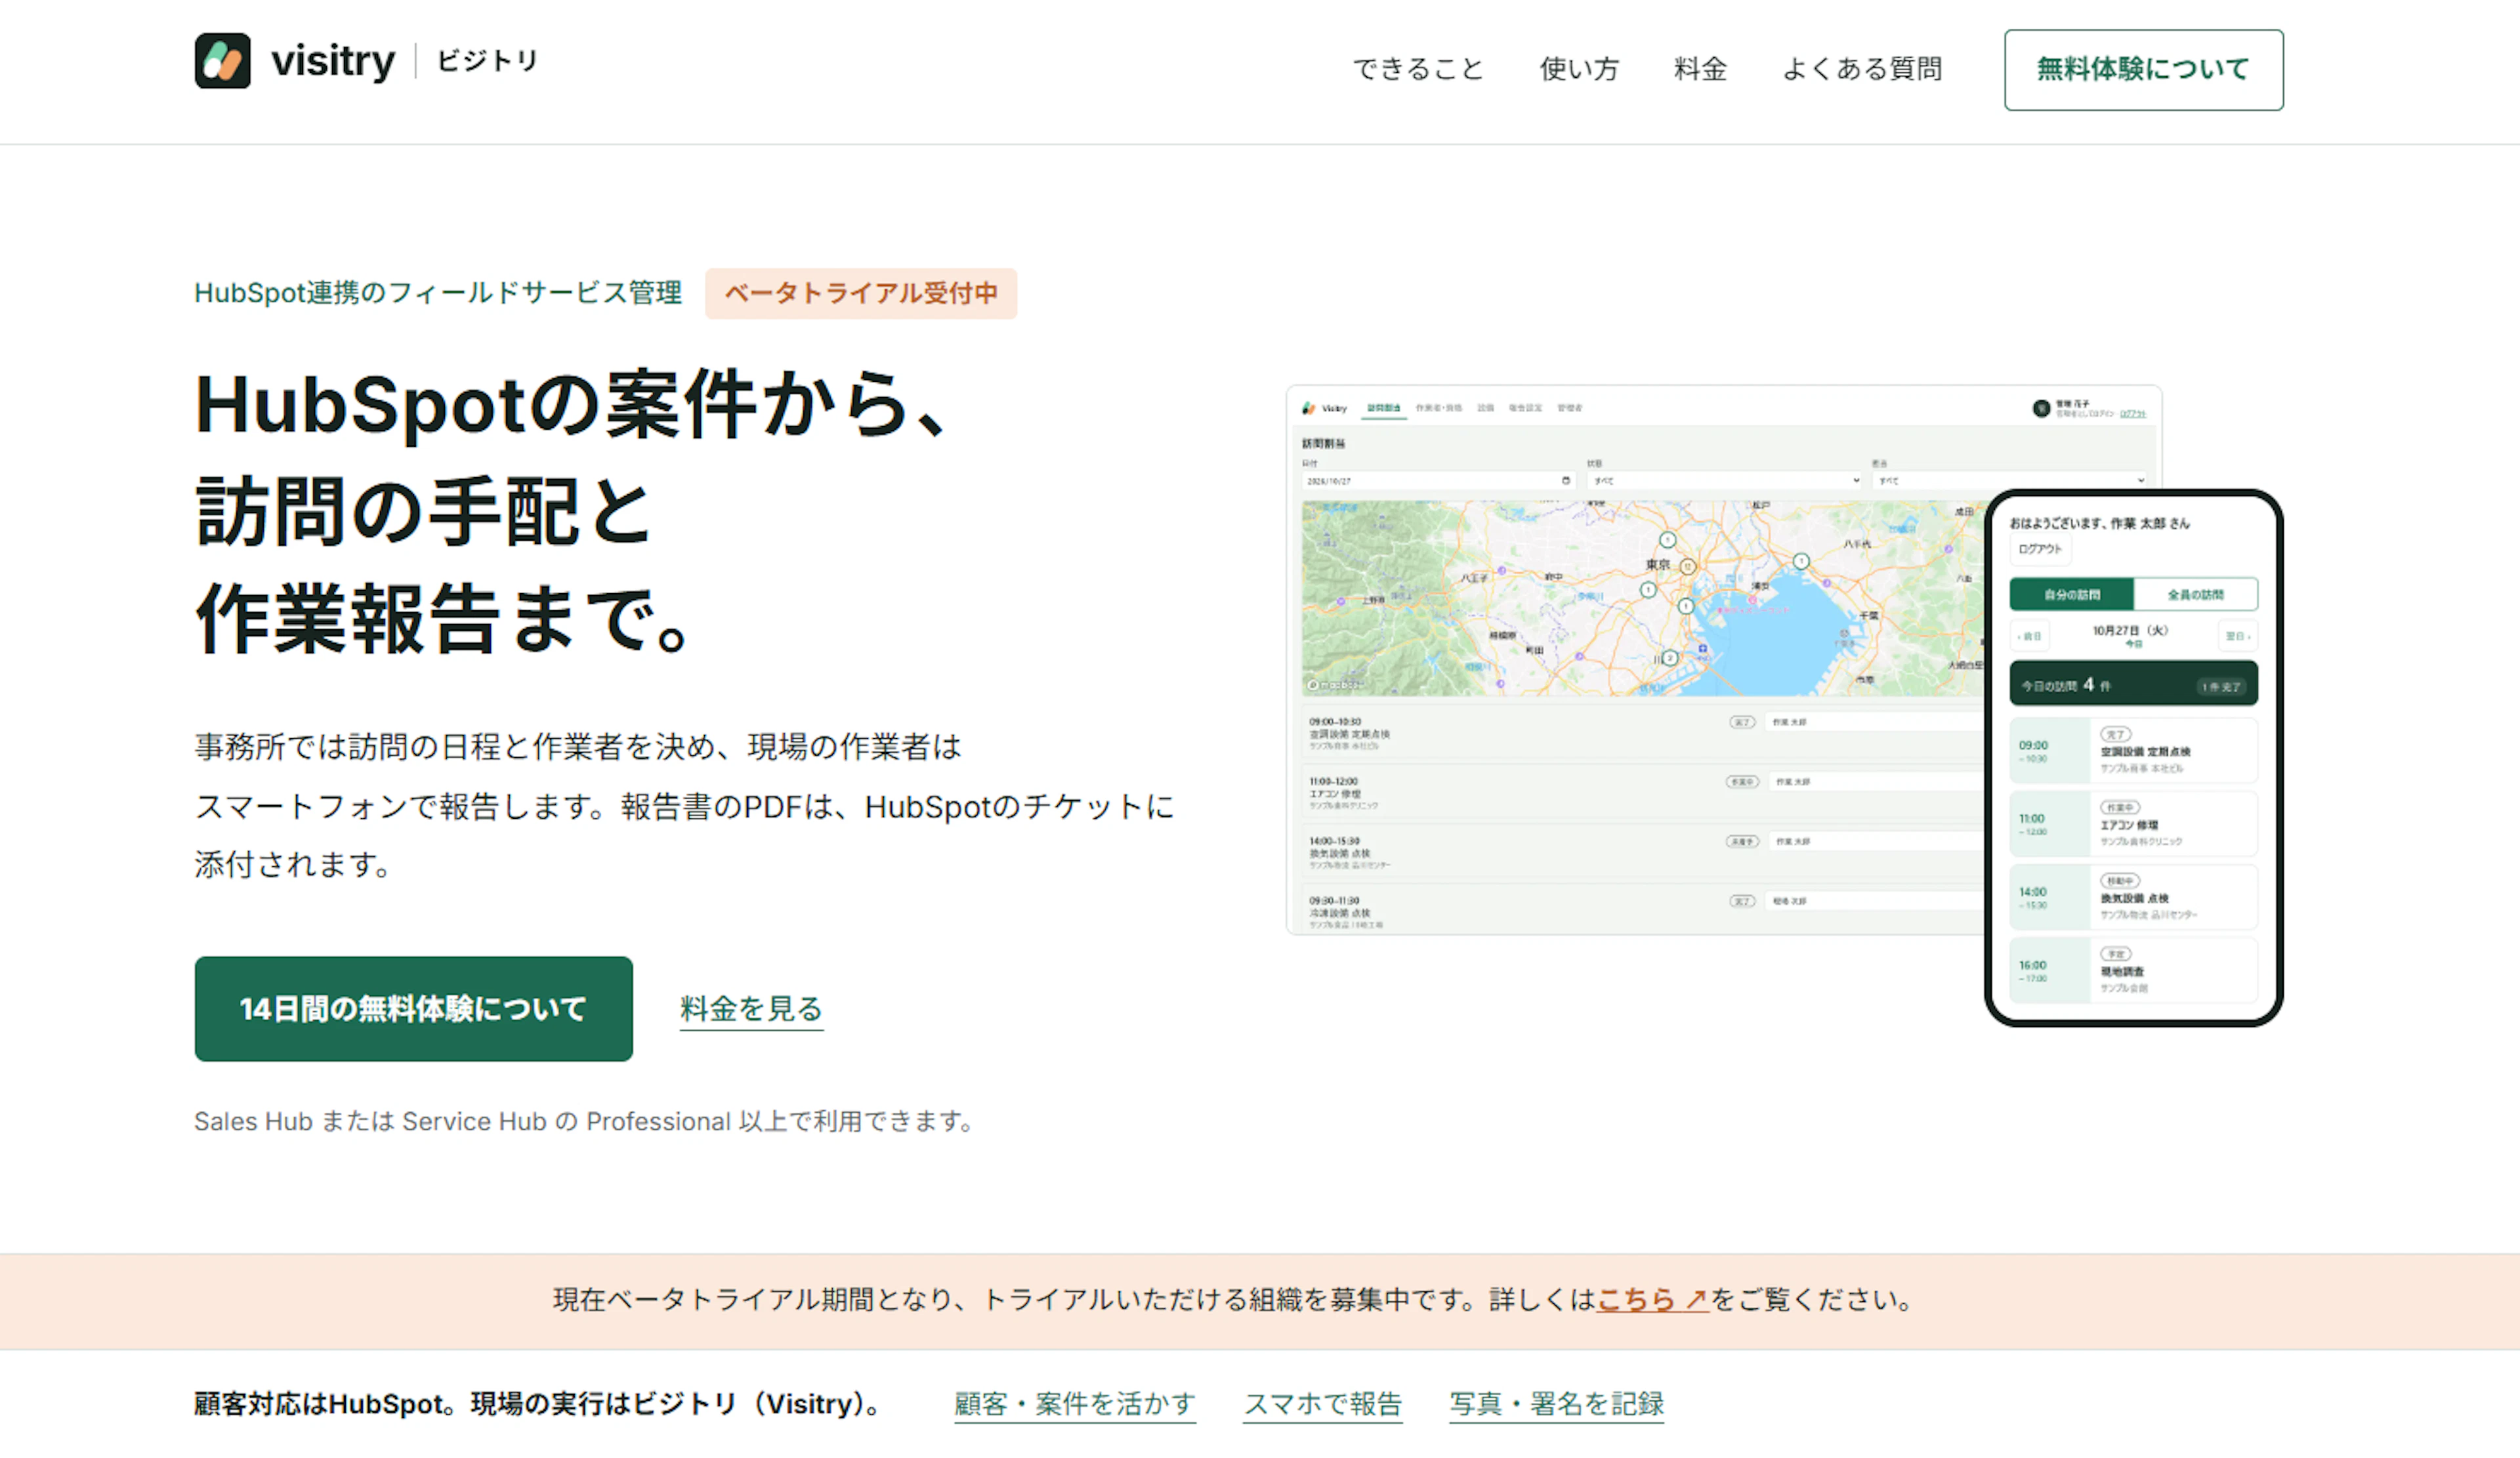Go to previous day in phone mockup
The height and width of the screenshot is (1458, 2520).
2030,636
